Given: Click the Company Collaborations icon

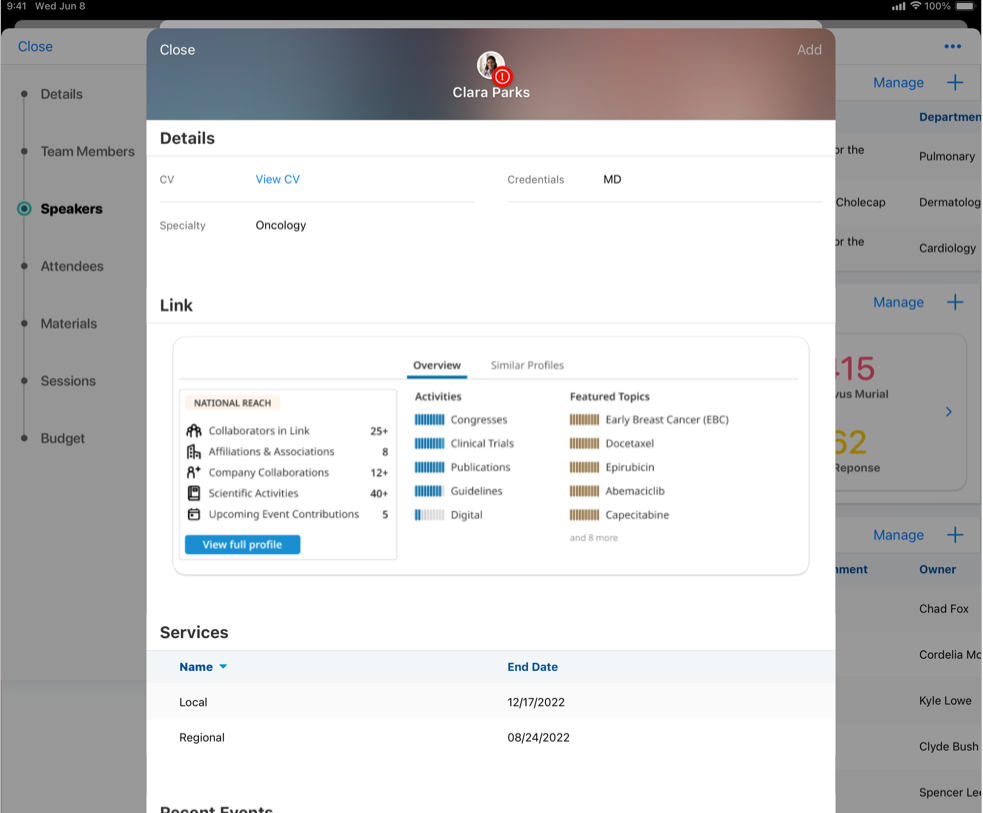Looking at the screenshot, I should click(194, 473).
